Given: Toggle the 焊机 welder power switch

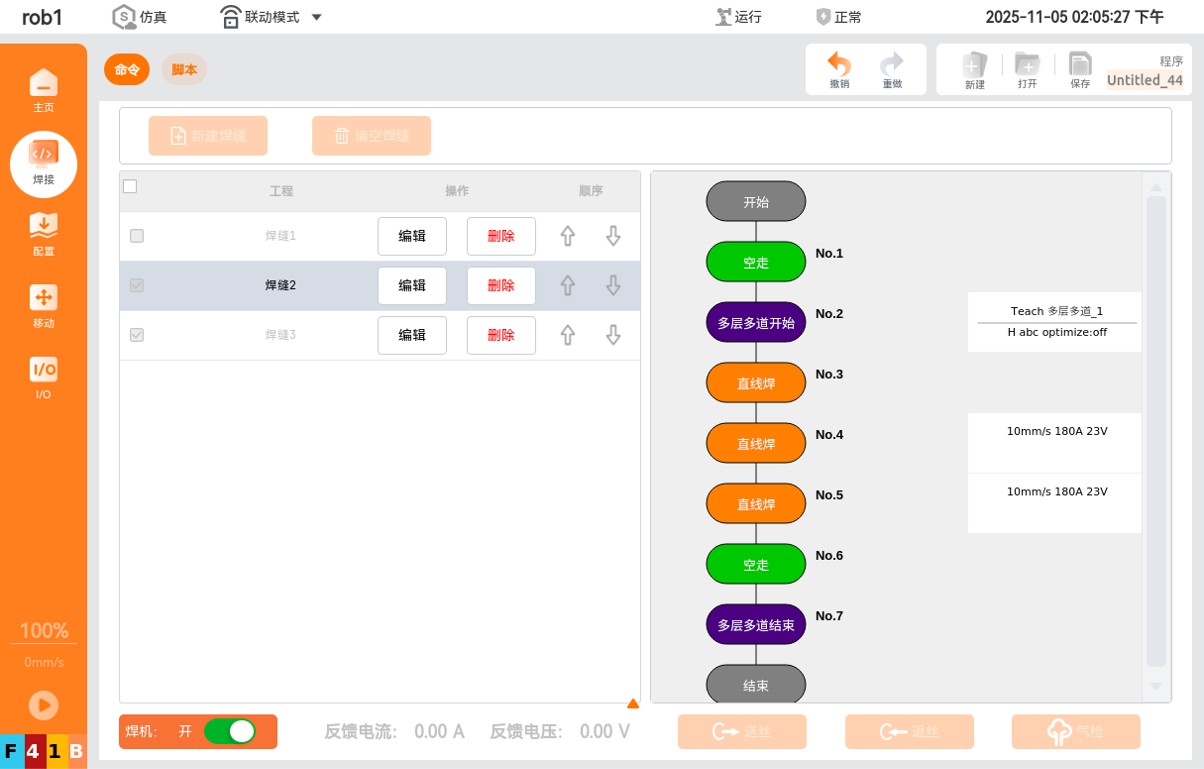Looking at the screenshot, I should pyautogui.click(x=229, y=731).
